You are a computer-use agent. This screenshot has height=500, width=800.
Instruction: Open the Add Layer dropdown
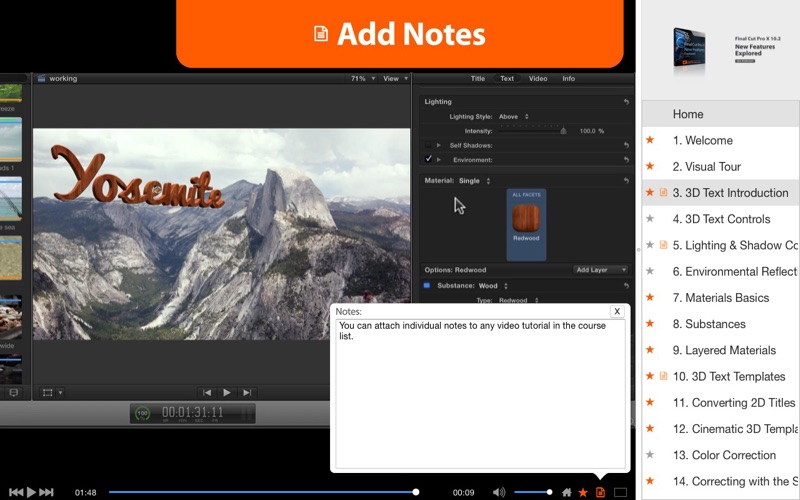[600, 269]
